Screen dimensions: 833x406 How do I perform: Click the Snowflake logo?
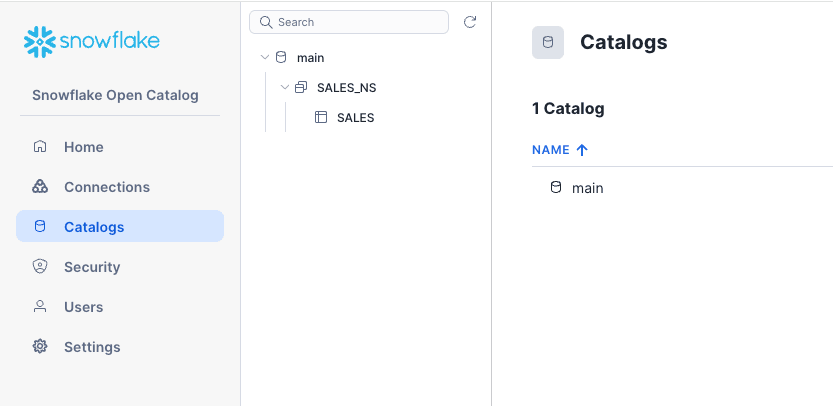click(x=92, y=41)
